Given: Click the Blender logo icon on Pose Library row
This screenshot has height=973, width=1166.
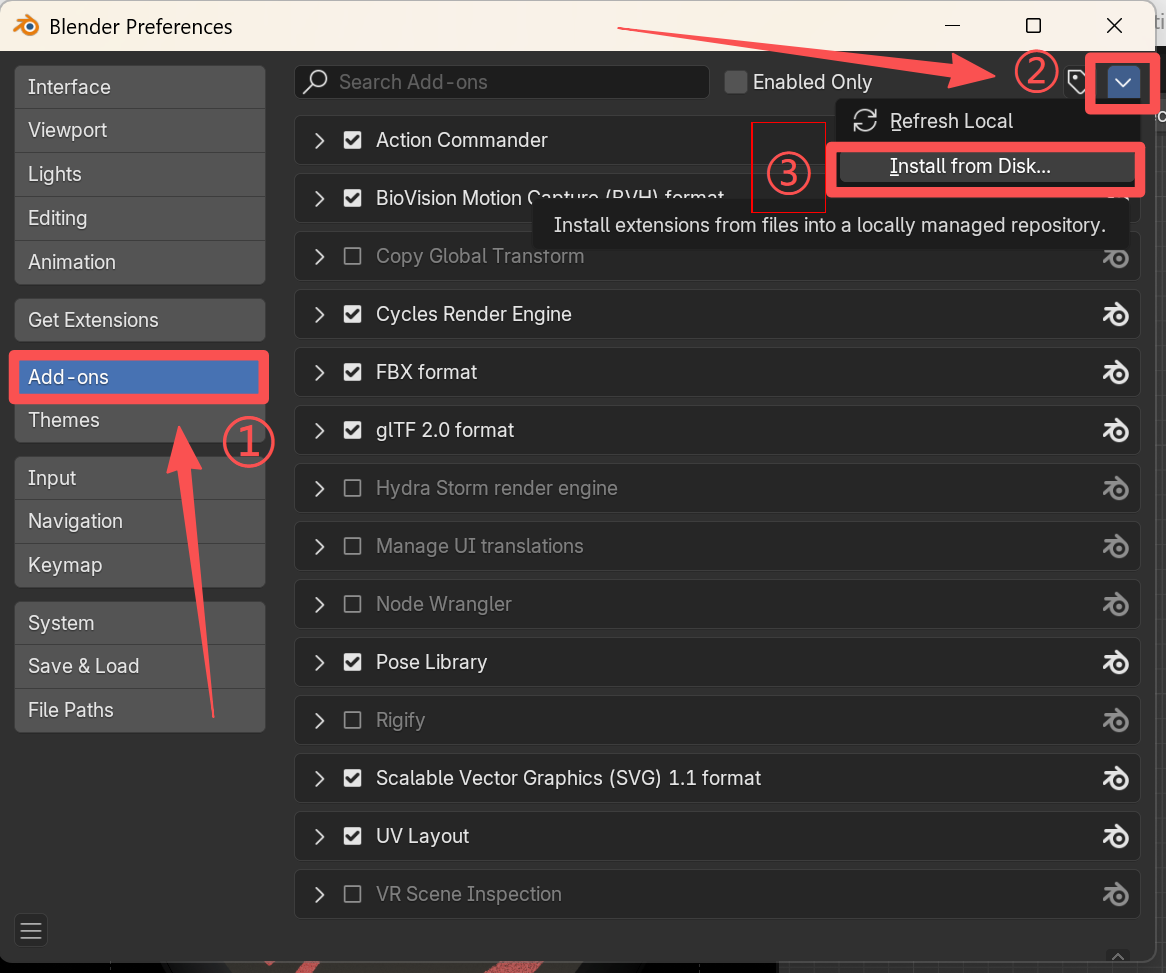Looking at the screenshot, I should pyautogui.click(x=1115, y=663).
